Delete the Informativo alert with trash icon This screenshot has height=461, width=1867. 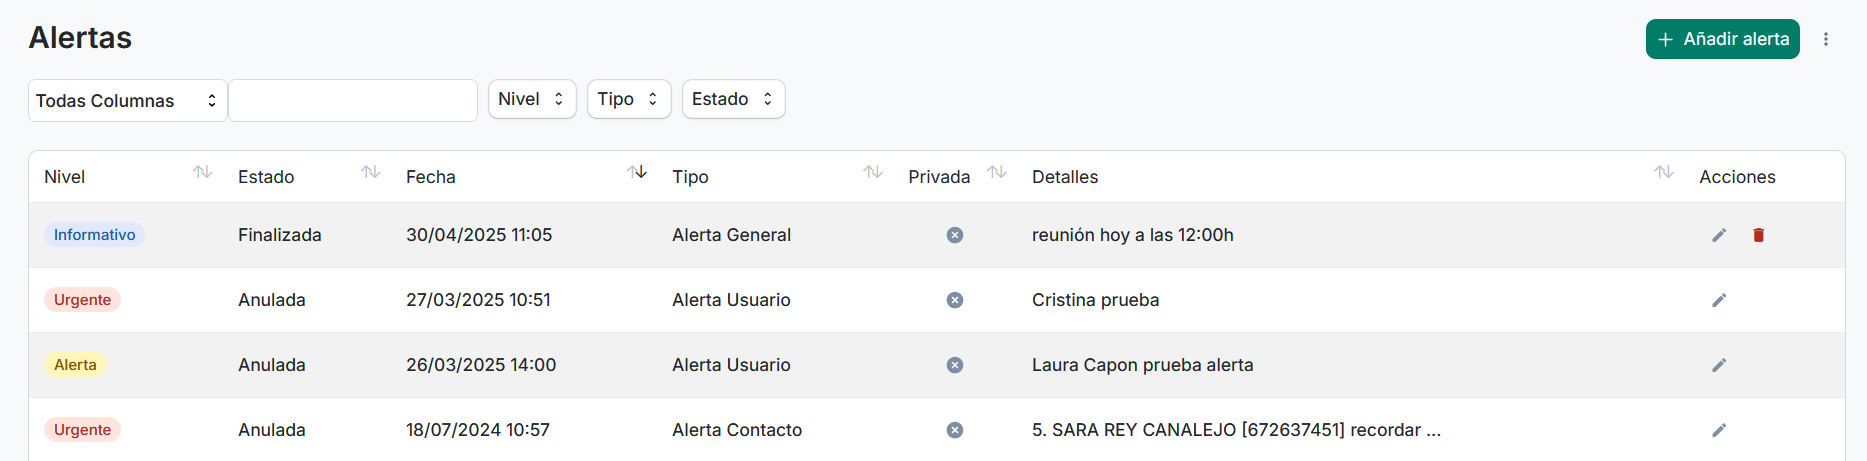coord(1758,235)
